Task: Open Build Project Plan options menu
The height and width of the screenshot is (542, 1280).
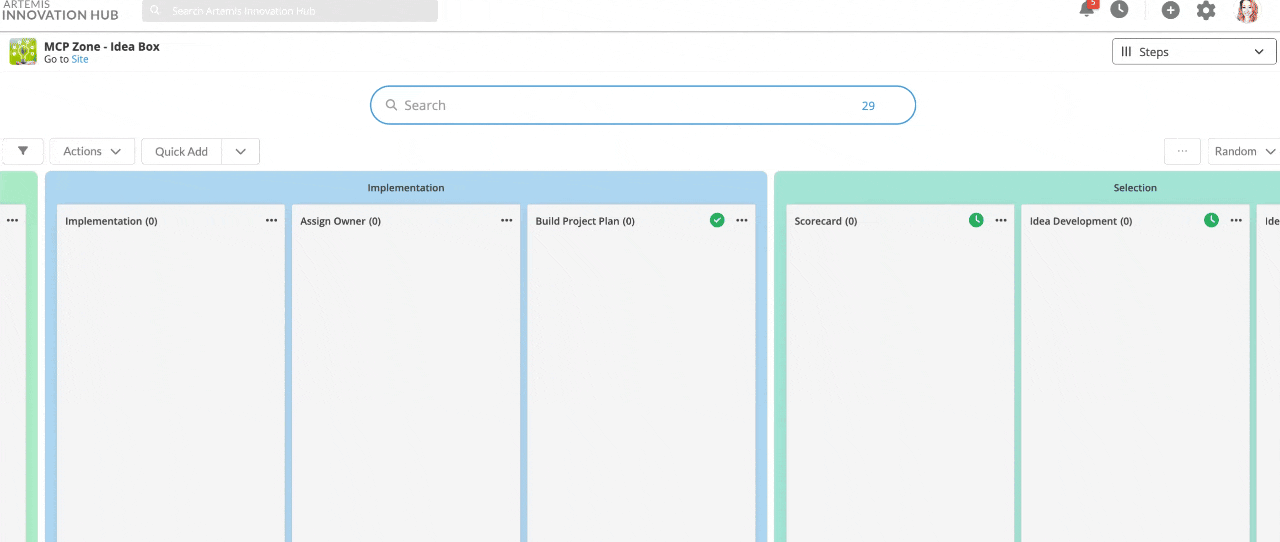Action: pos(742,221)
